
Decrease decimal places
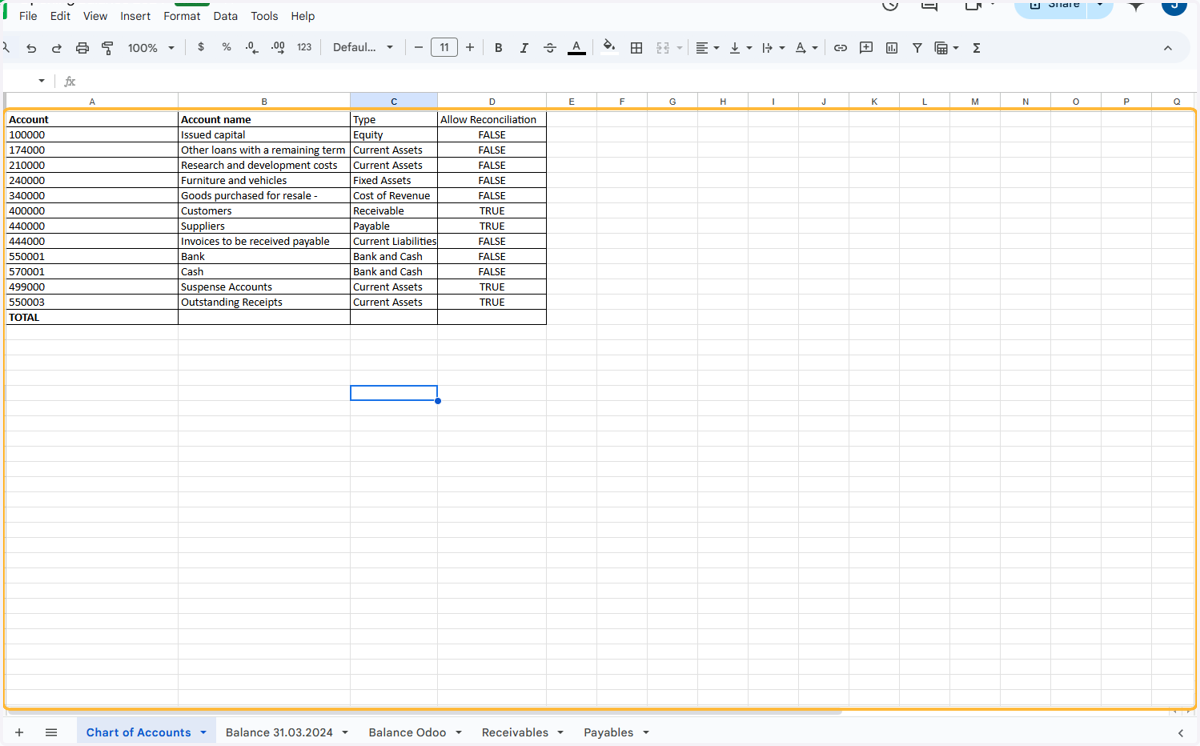pos(252,47)
